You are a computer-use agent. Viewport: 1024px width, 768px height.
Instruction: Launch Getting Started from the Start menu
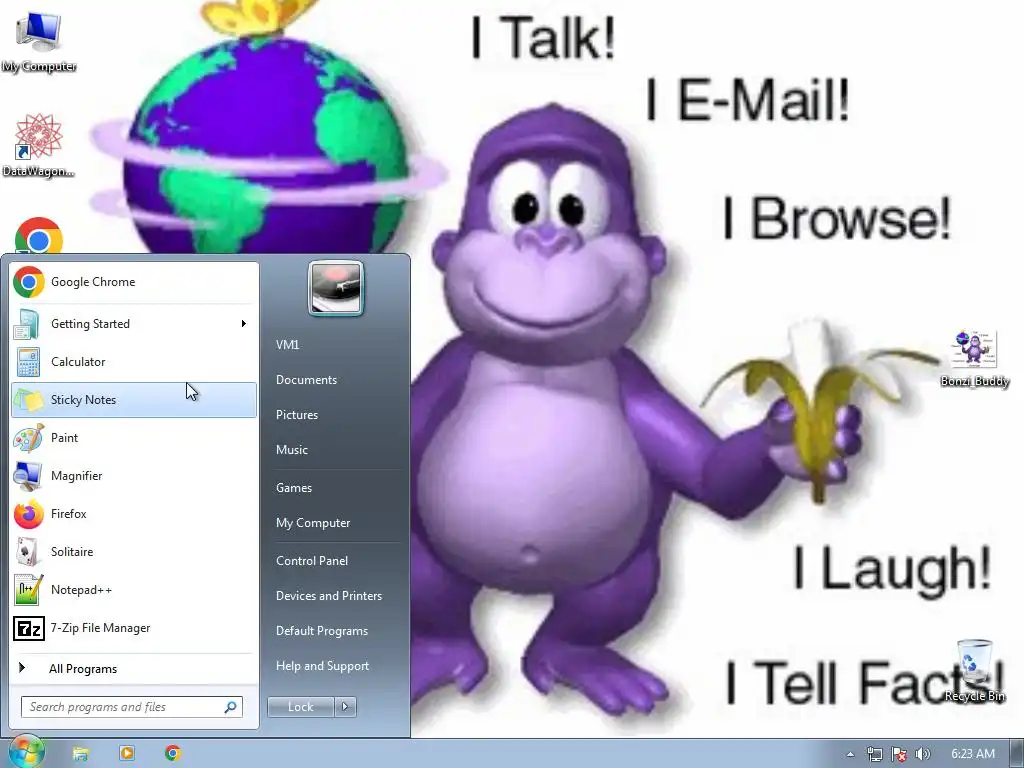134,324
